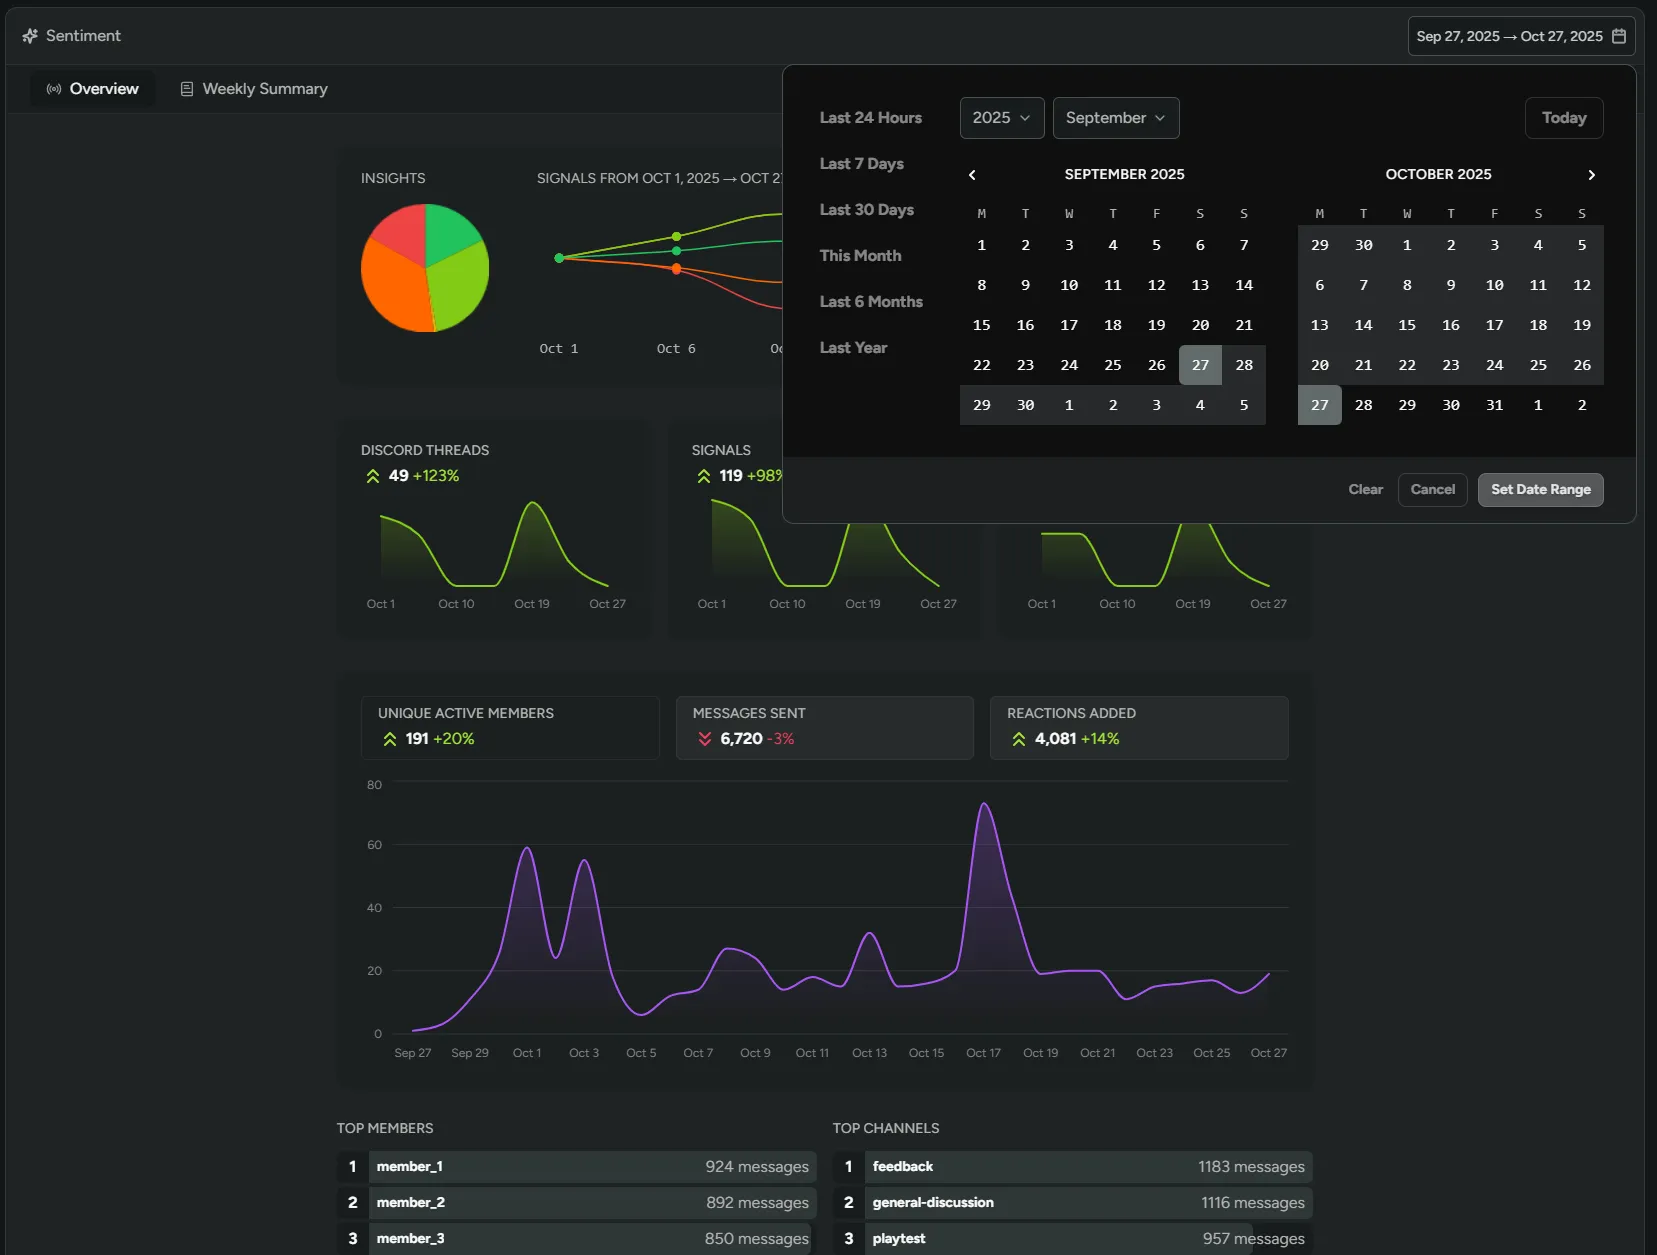The height and width of the screenshot is (1255, 1657).
Task: Select the Last 7 Days preset
Action: tap(861, 164)
